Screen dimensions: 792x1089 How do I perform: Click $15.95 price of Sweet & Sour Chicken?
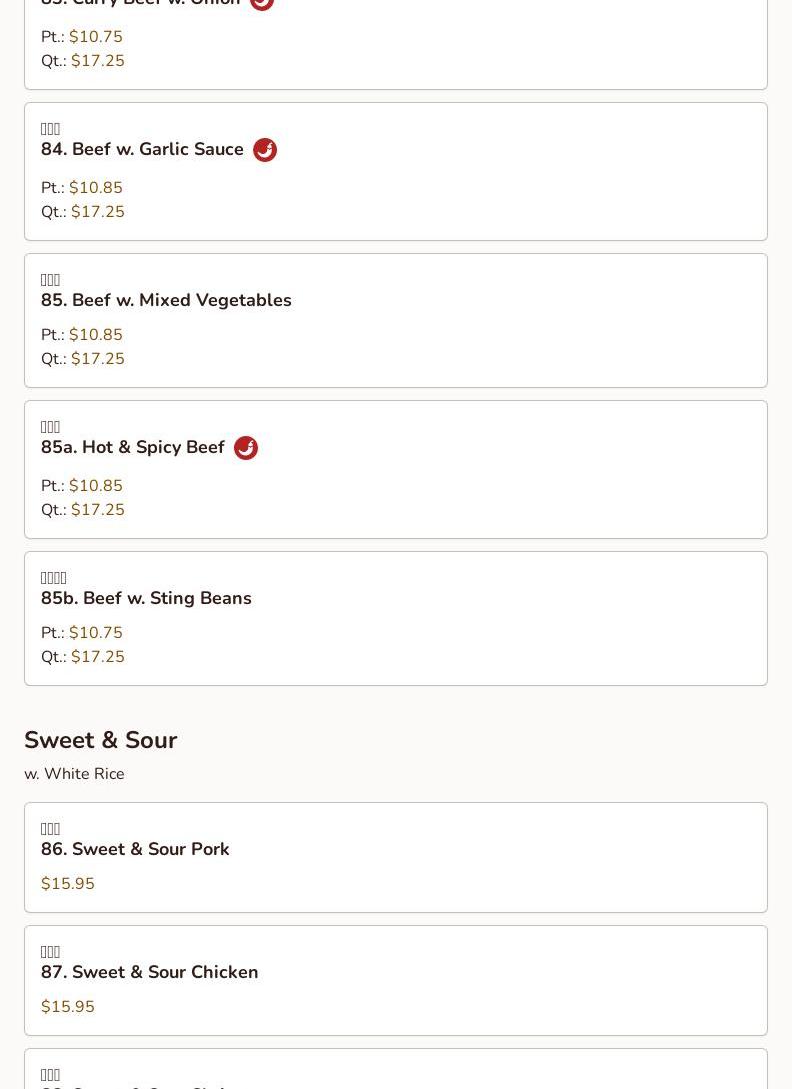point(67,1006)
